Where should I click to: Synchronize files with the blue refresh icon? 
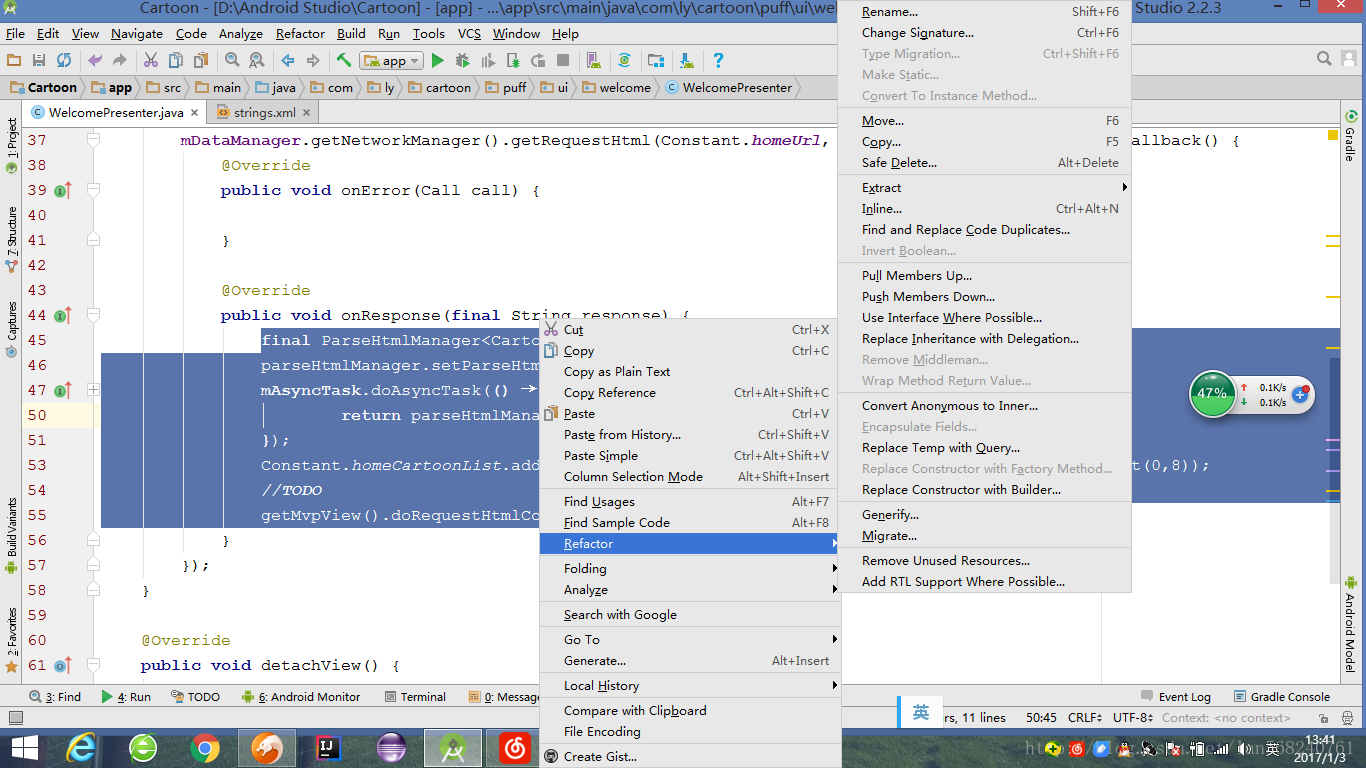point(64,60)
